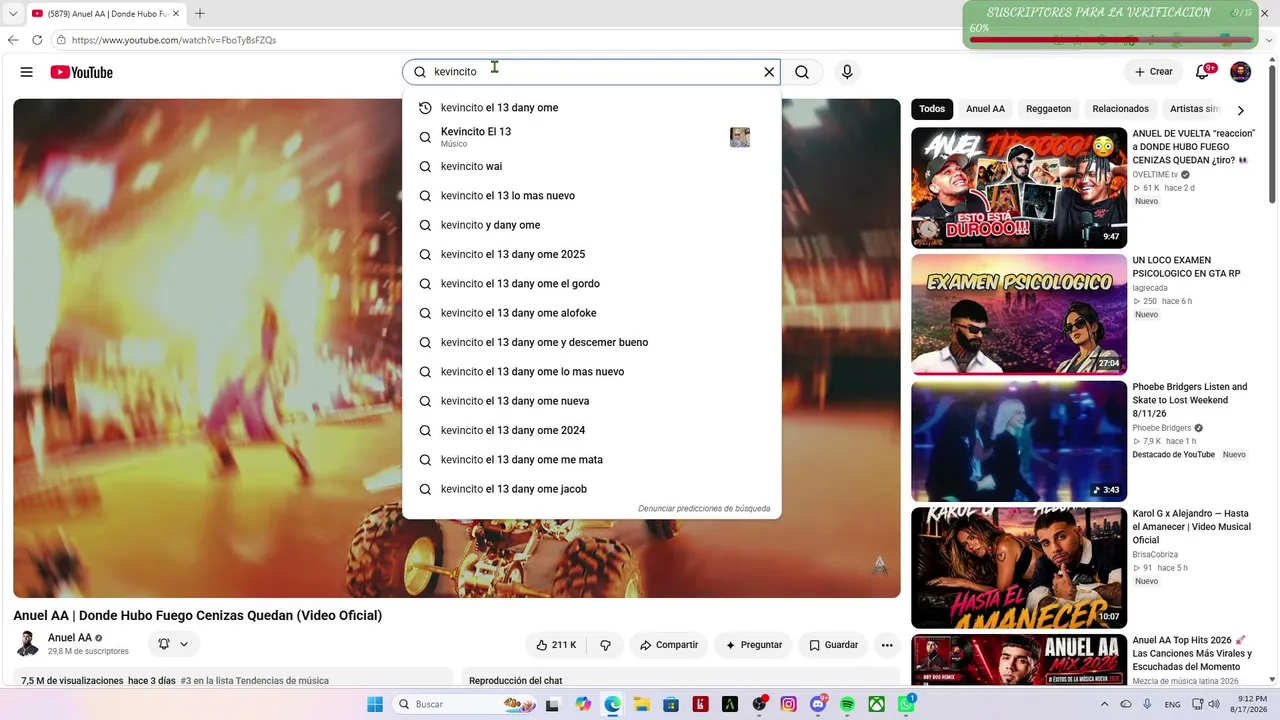1280x720 pixels.
Task: Like the video with 211 K
Action: (x=556, y=645)
